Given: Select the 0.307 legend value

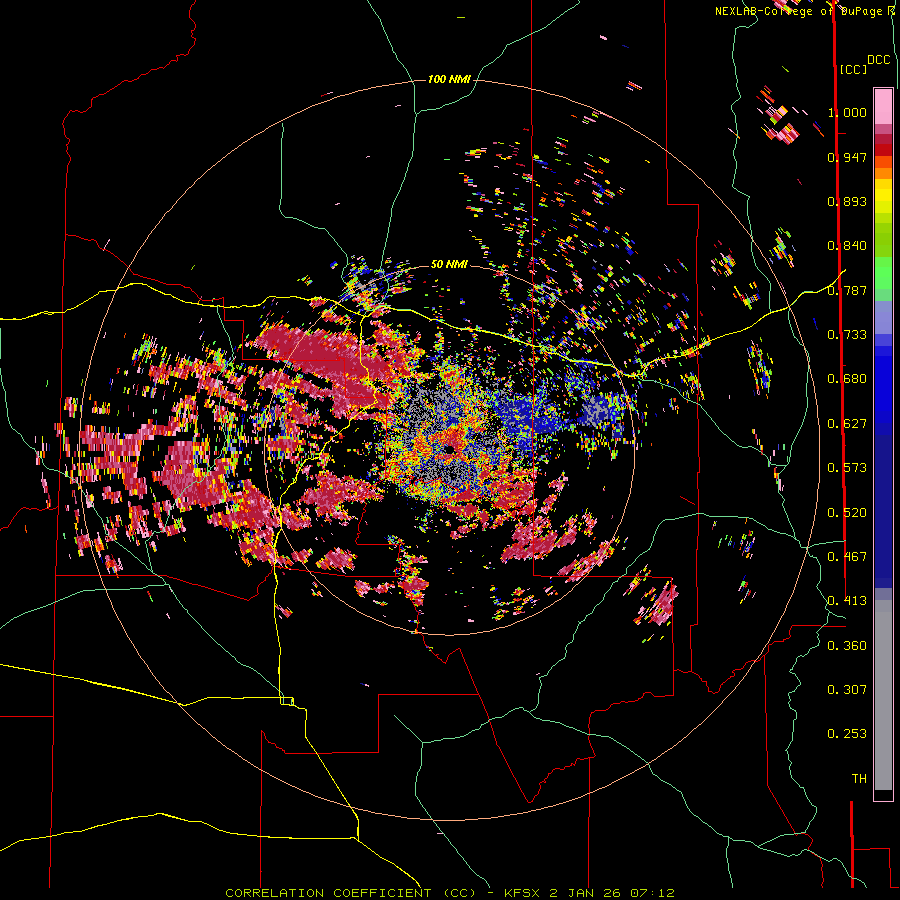Looking at the screenshot, I should 847,690.
